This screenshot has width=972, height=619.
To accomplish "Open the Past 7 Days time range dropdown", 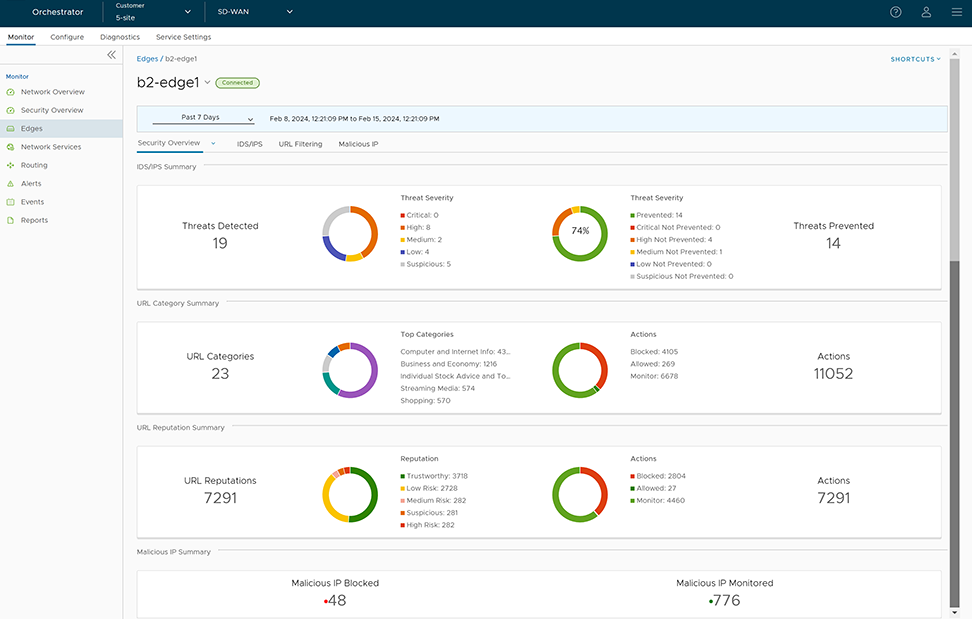I will coord(203,118).
